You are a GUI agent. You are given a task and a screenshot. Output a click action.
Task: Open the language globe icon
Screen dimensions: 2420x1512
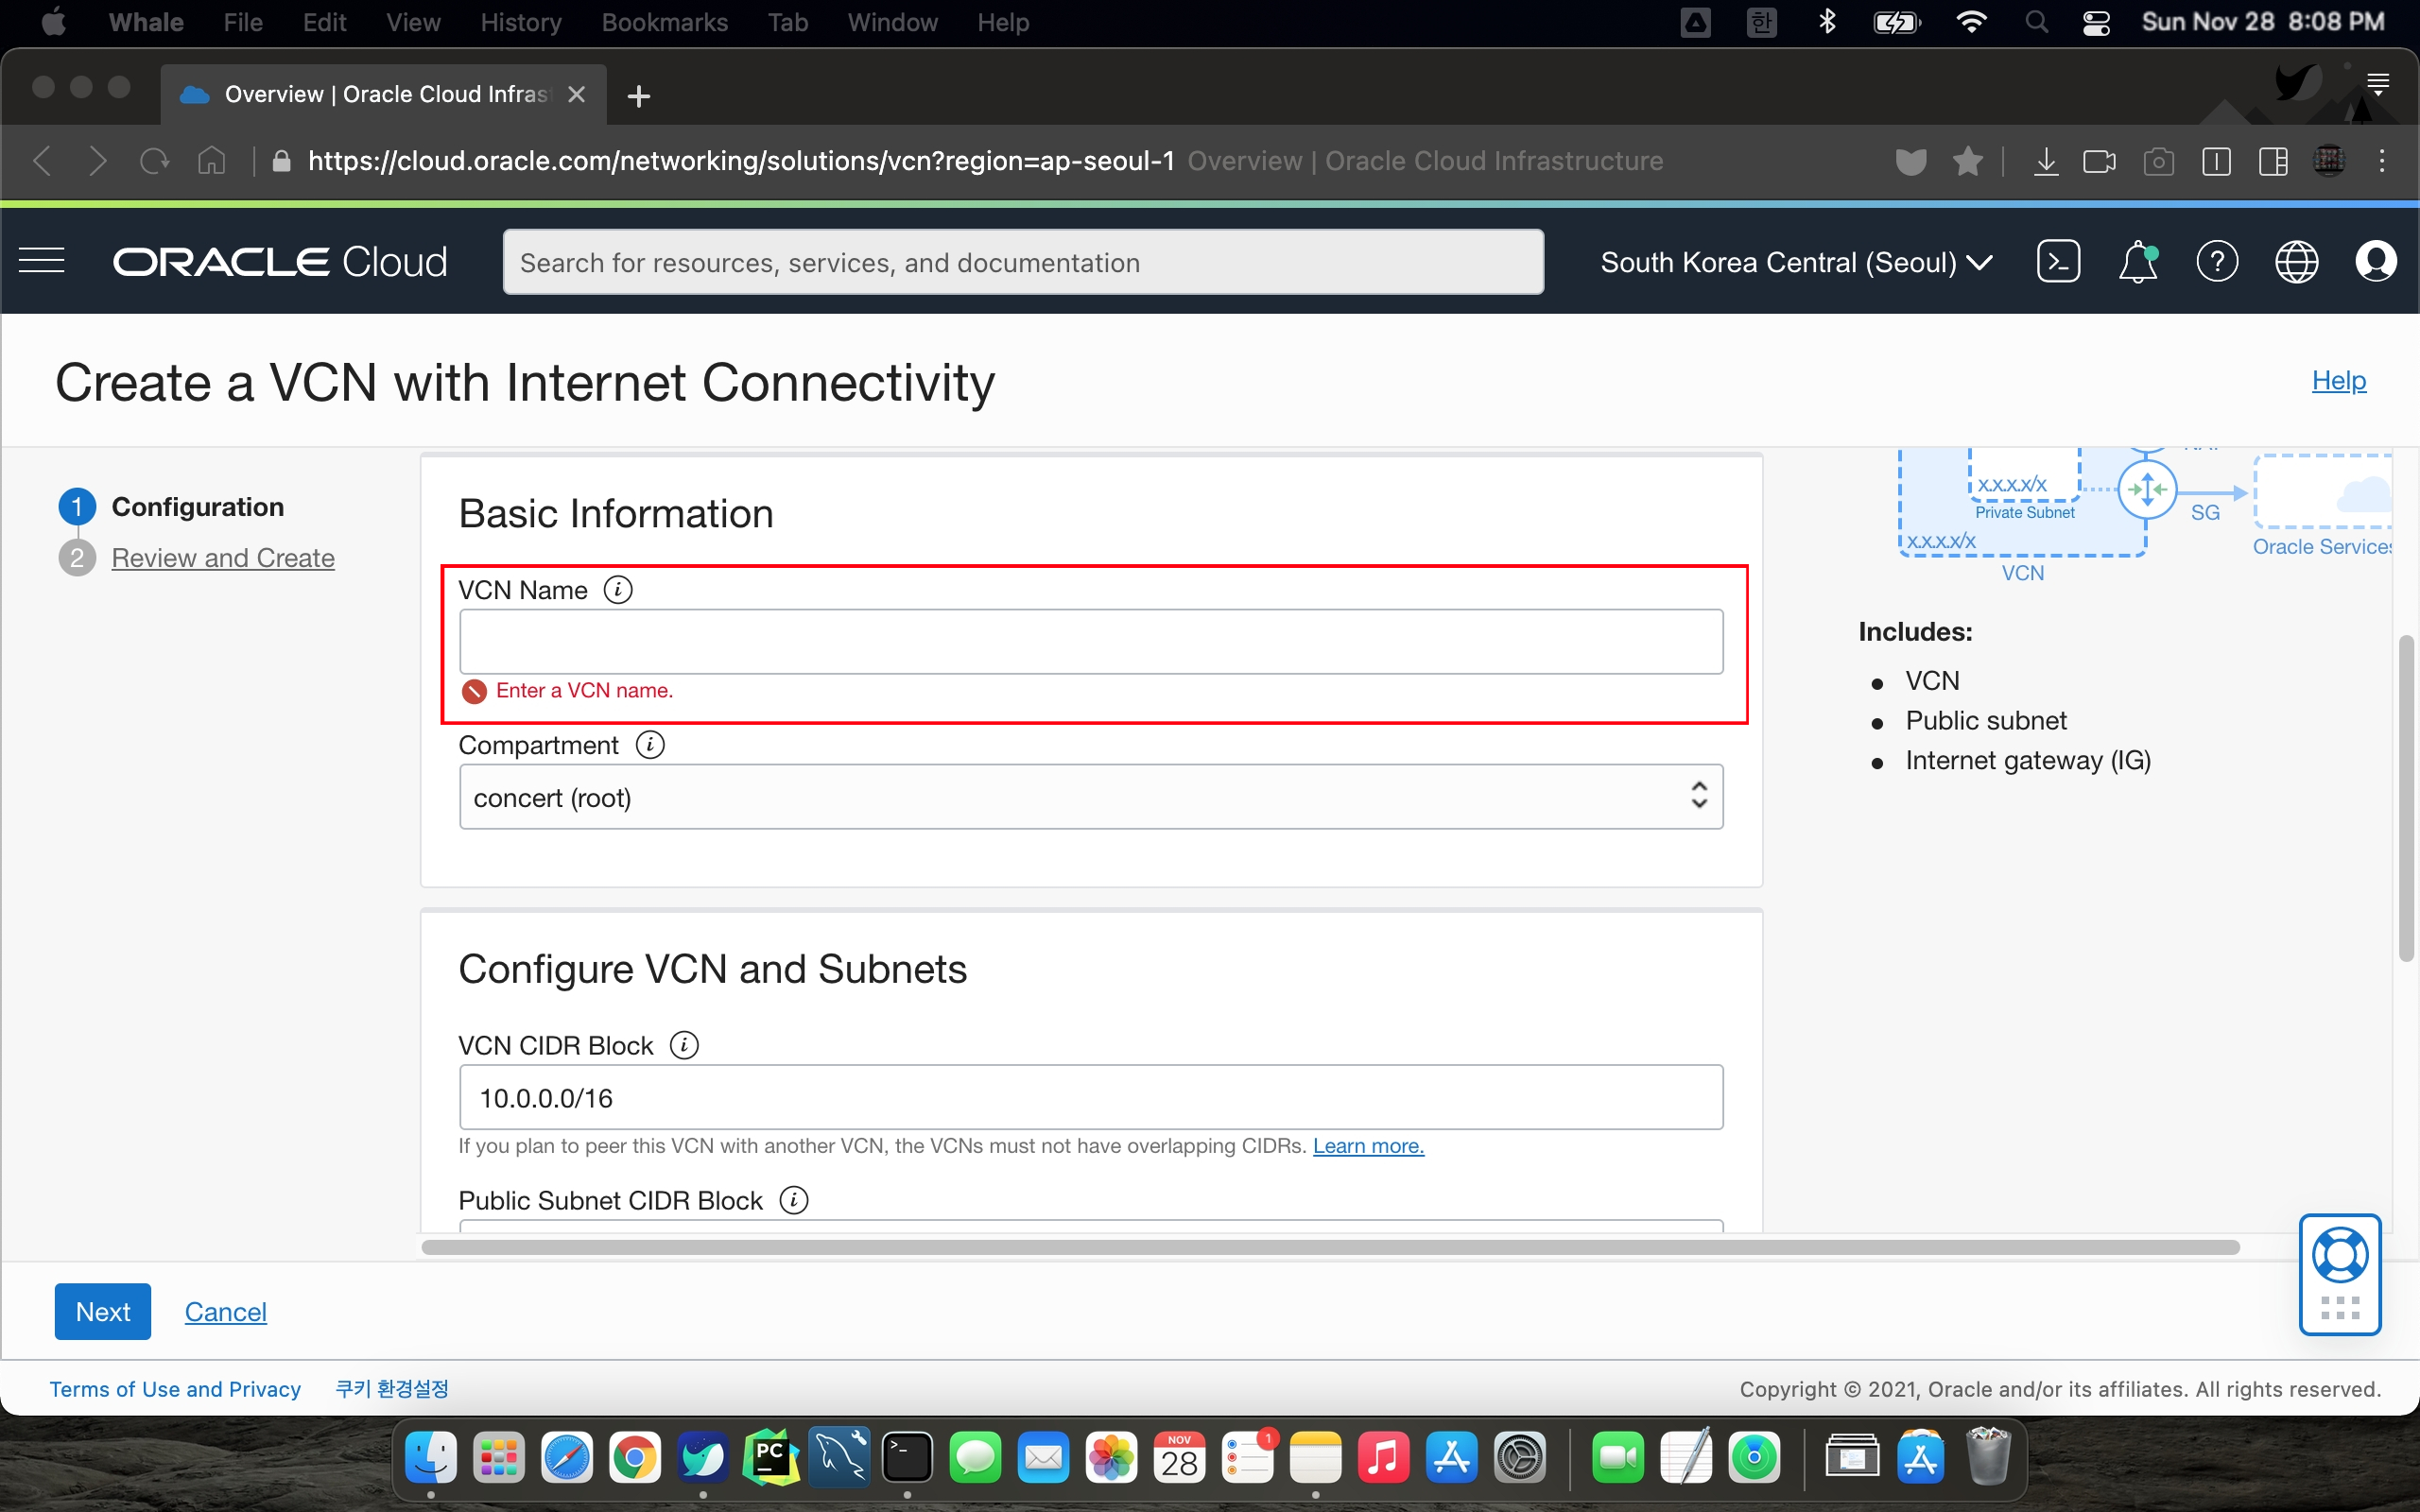click(x=2296, y=261)
